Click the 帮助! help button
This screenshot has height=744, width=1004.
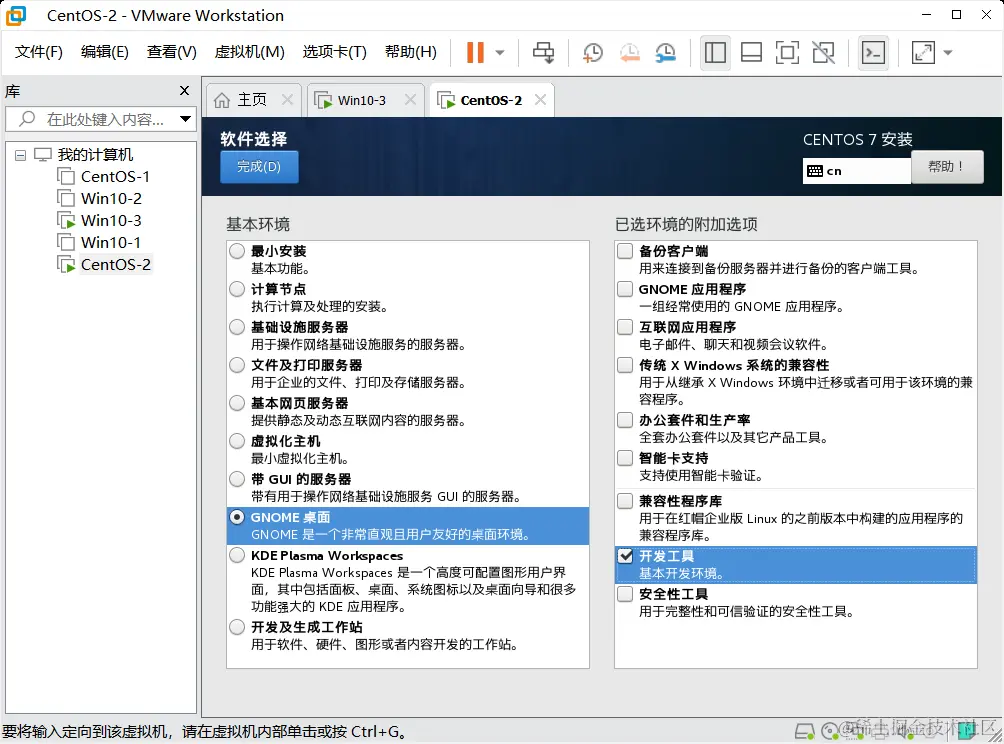[x=947, y=166]
